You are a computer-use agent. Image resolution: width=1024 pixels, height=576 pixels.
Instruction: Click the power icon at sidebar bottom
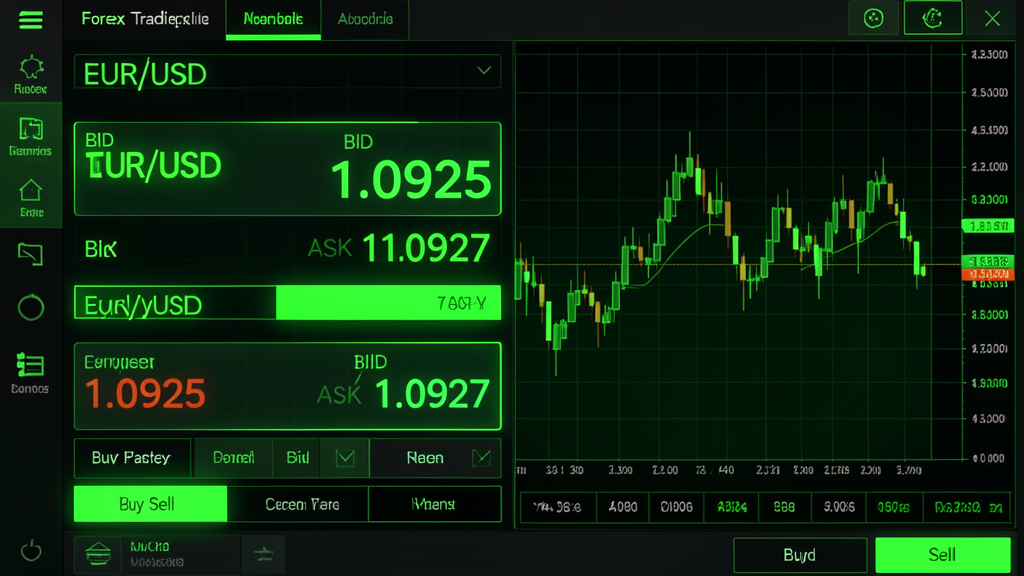(31, 551)
